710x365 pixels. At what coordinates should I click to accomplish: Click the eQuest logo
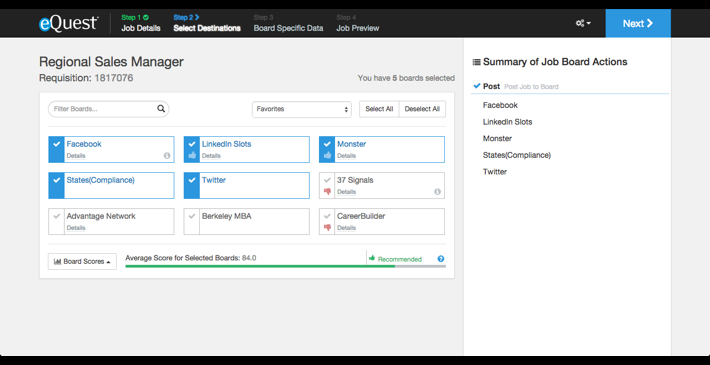click(68, 23)
